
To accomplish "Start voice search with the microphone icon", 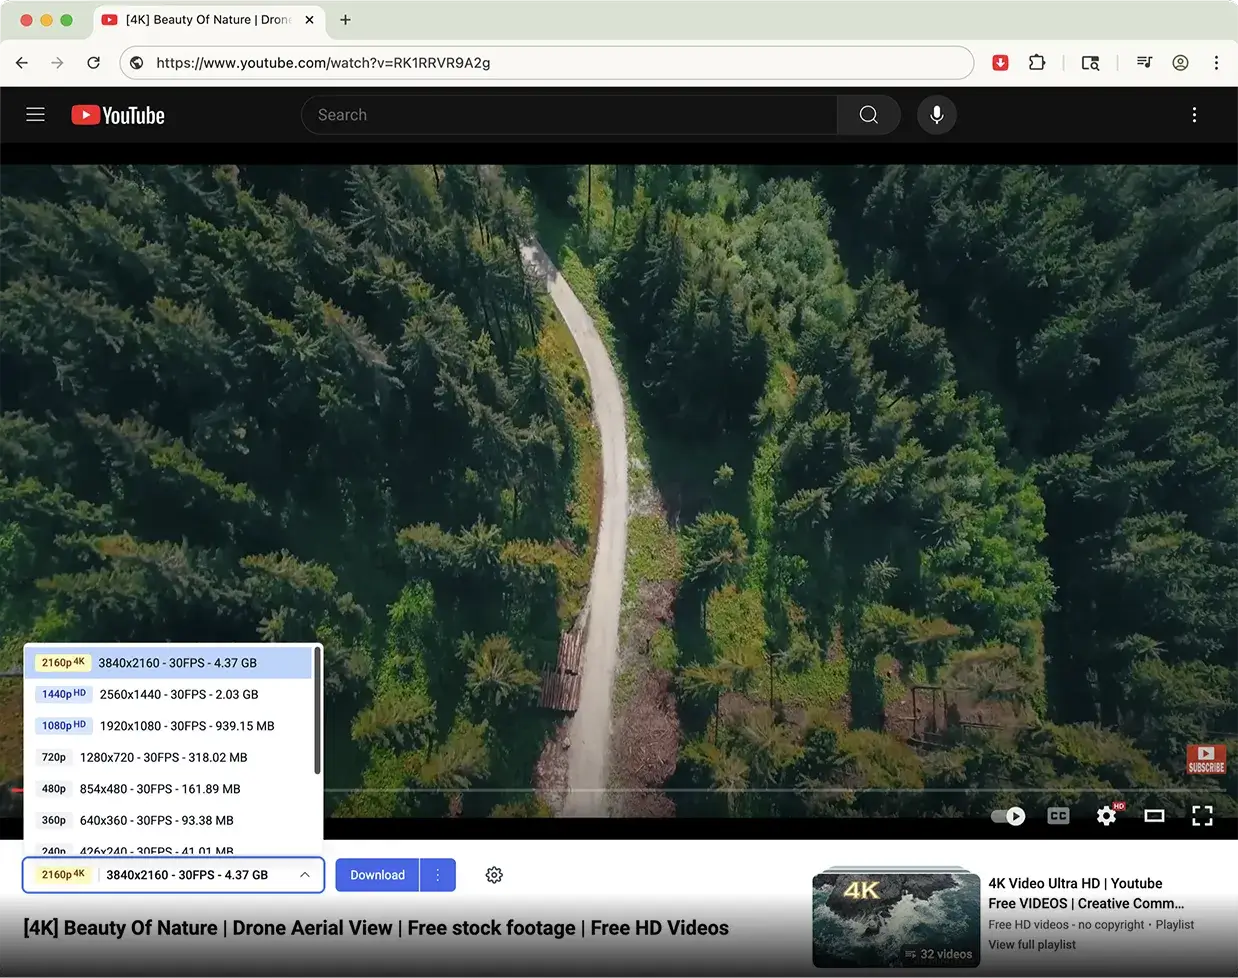I will (x=937, y=115).
